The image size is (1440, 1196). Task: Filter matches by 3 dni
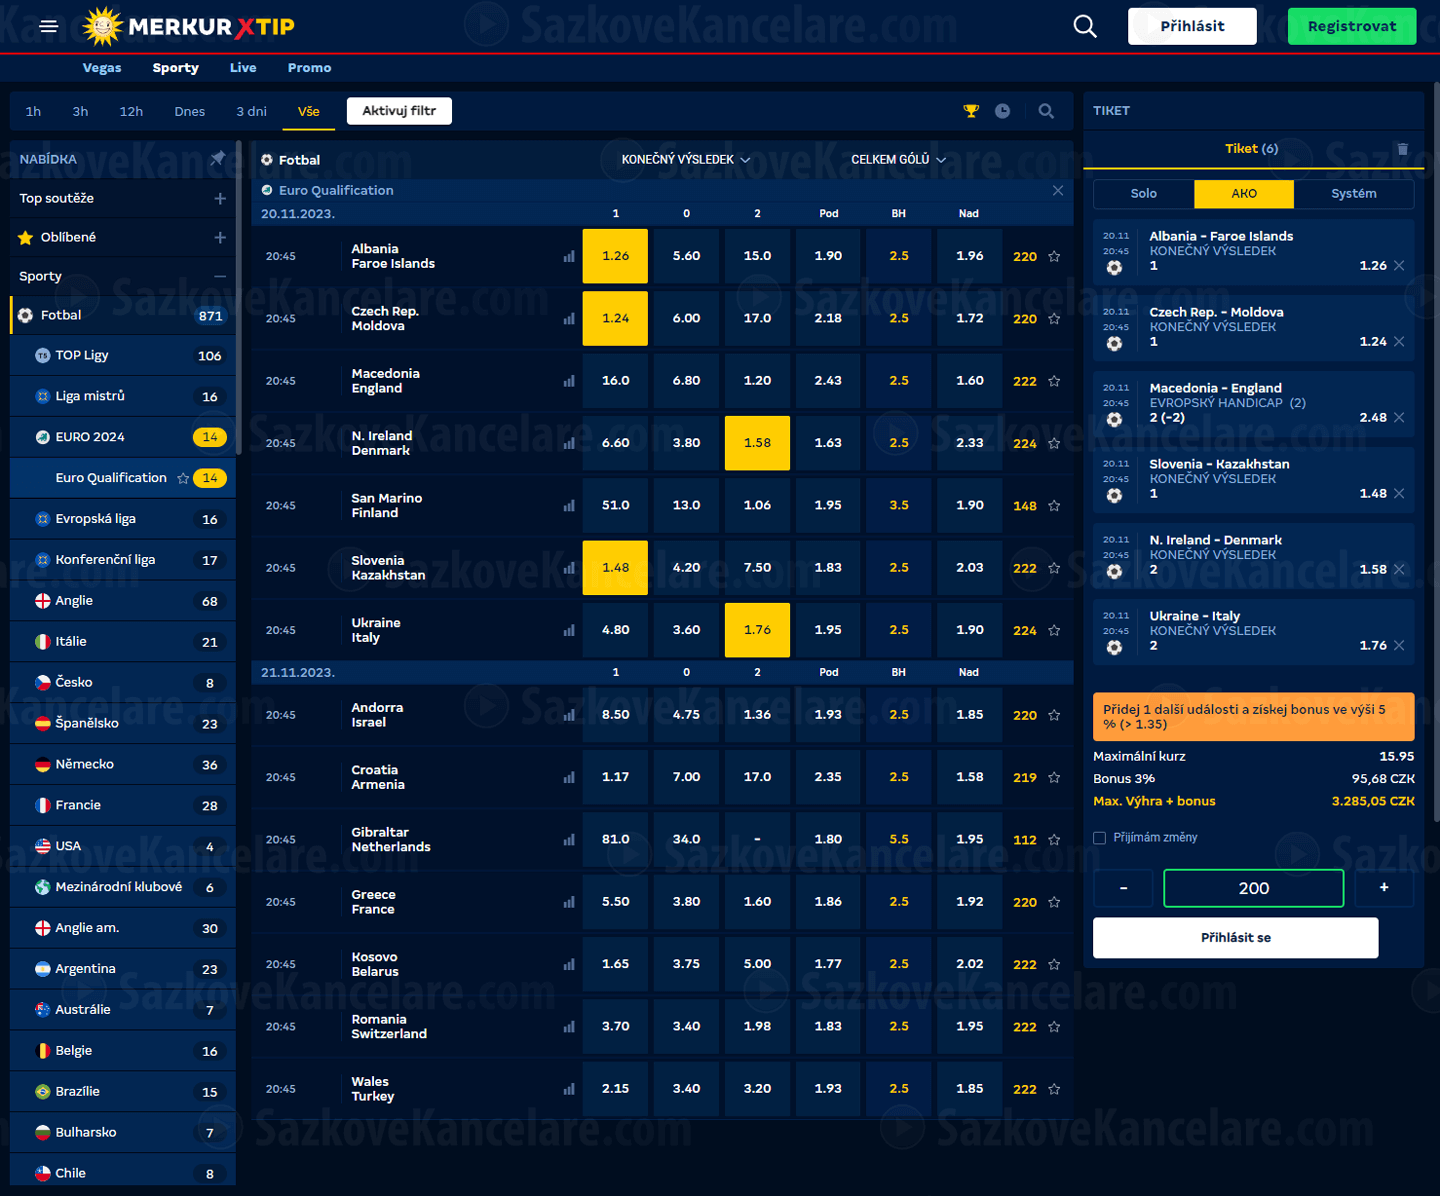[251, 111]
